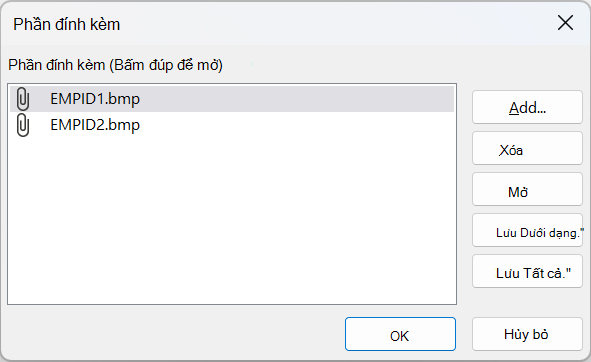The width and height of the screenshot is (591, 362).
Task: Save all with Lưu Tất cả button
Action: pos(527,272)
